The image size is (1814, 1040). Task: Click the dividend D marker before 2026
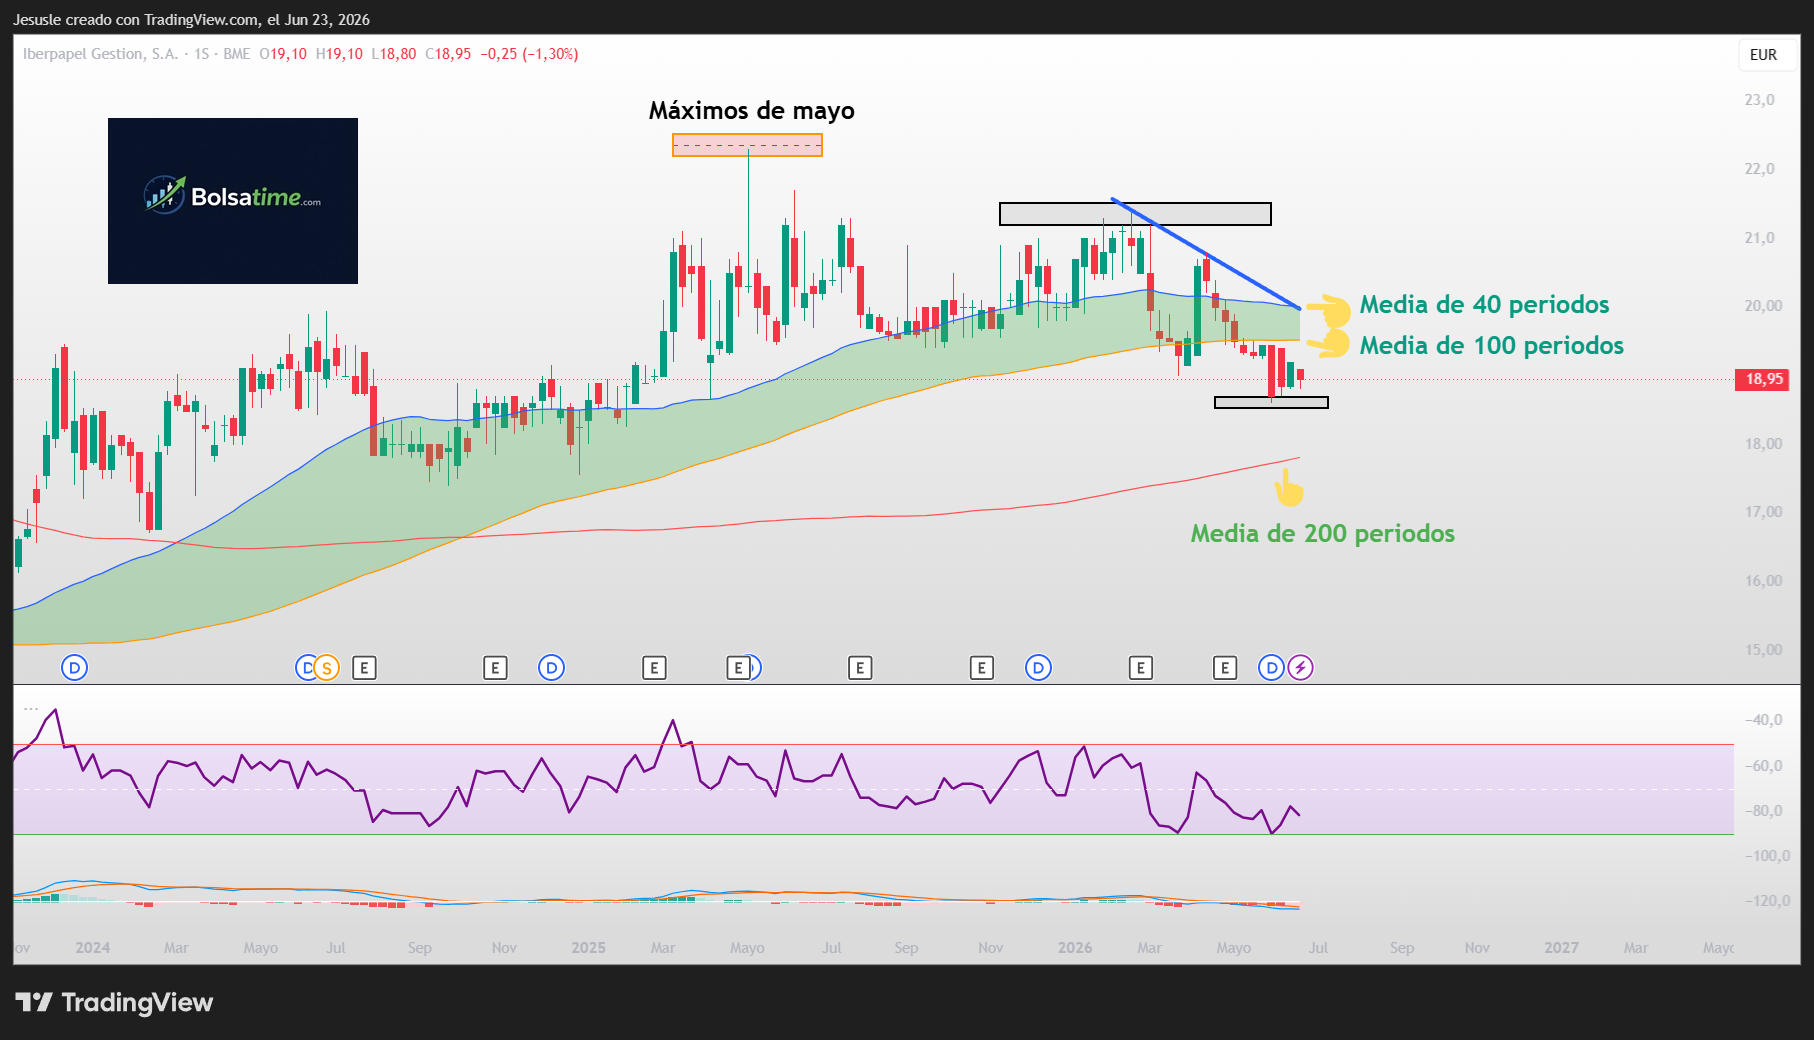(1038, 668)
